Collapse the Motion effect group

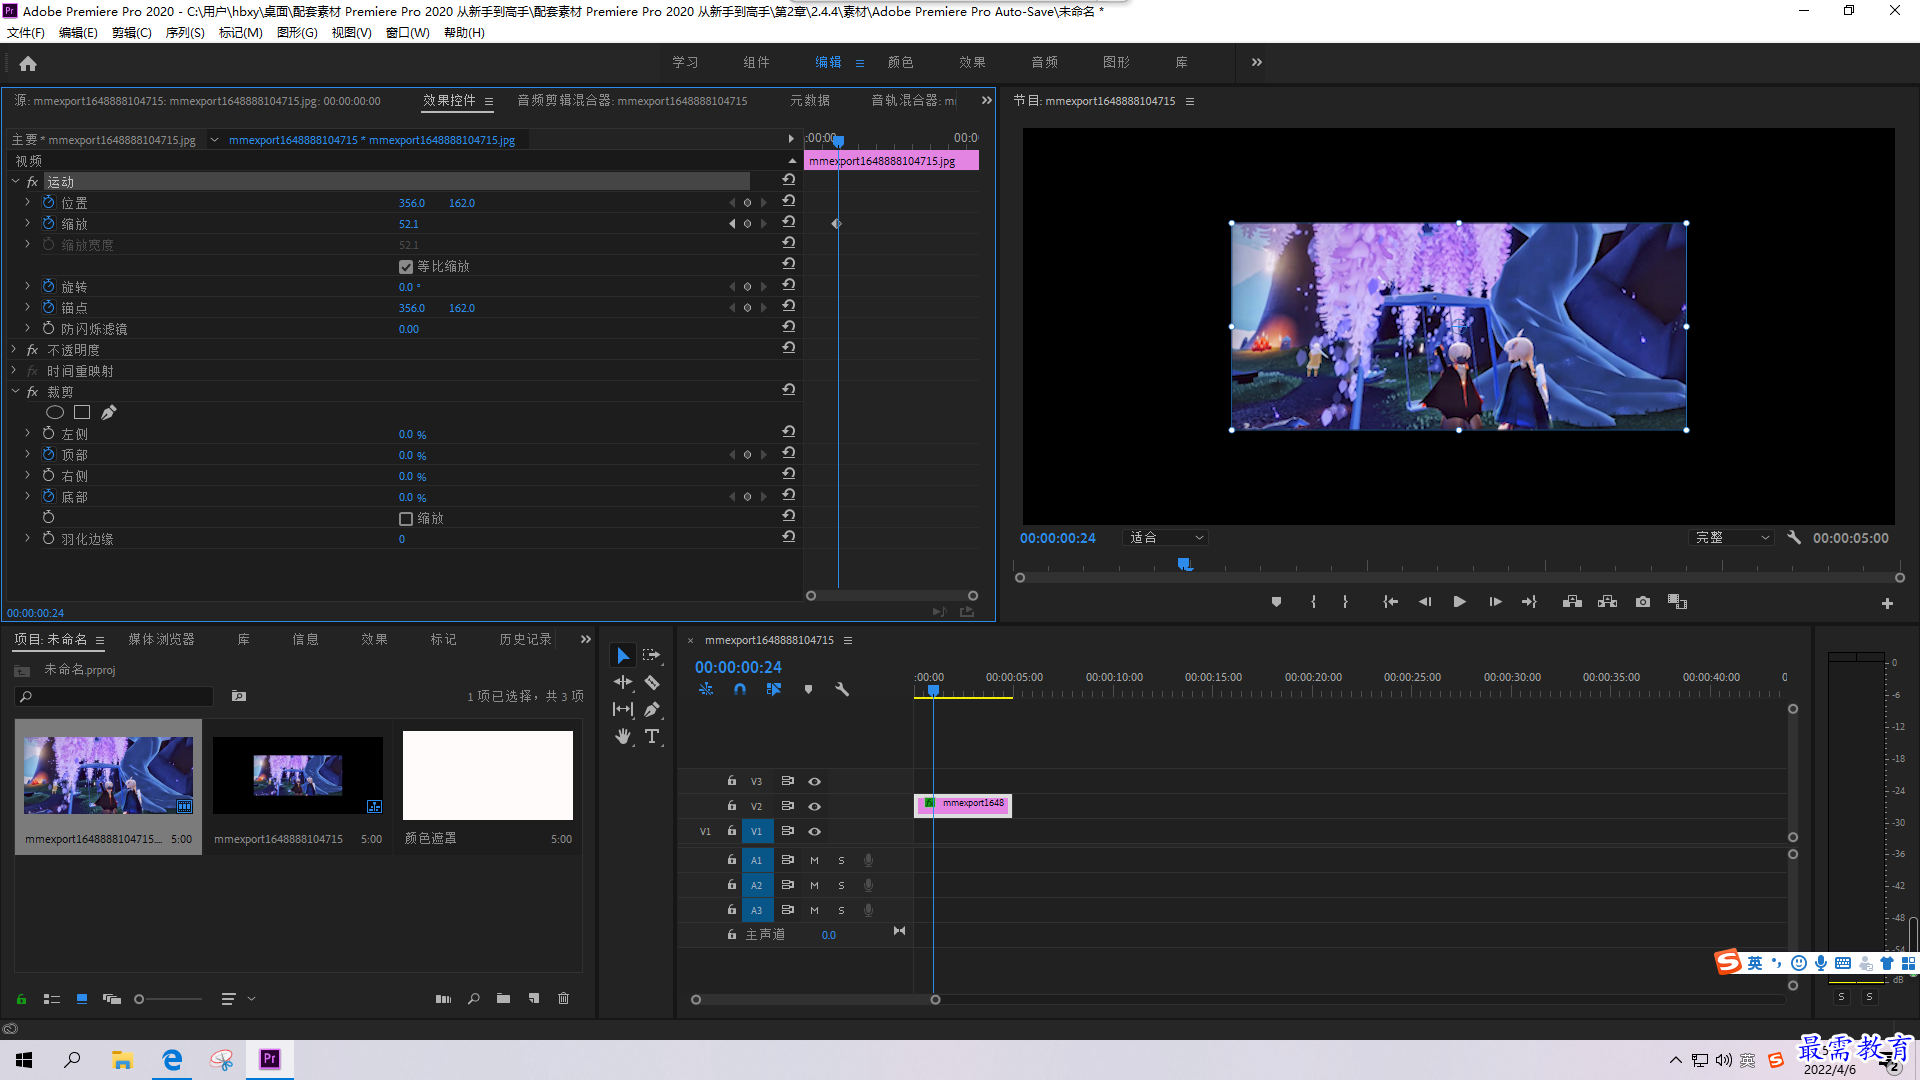coord(16,181)
